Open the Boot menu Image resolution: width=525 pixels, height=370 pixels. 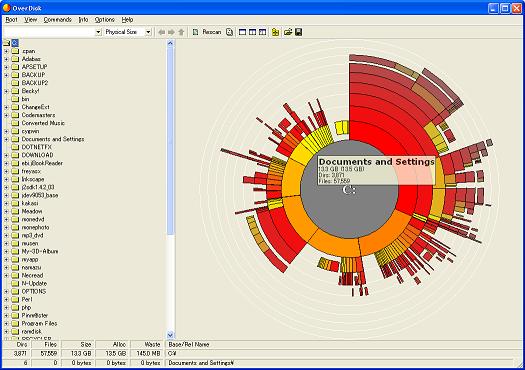tap(11, 20)
